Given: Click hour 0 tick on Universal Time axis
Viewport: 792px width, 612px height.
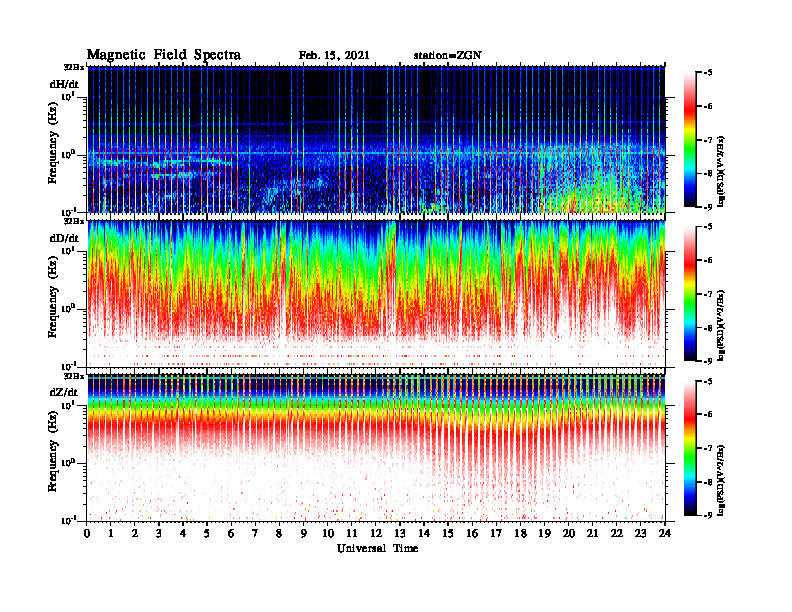Looking at the screenshot, I should 87,533.
